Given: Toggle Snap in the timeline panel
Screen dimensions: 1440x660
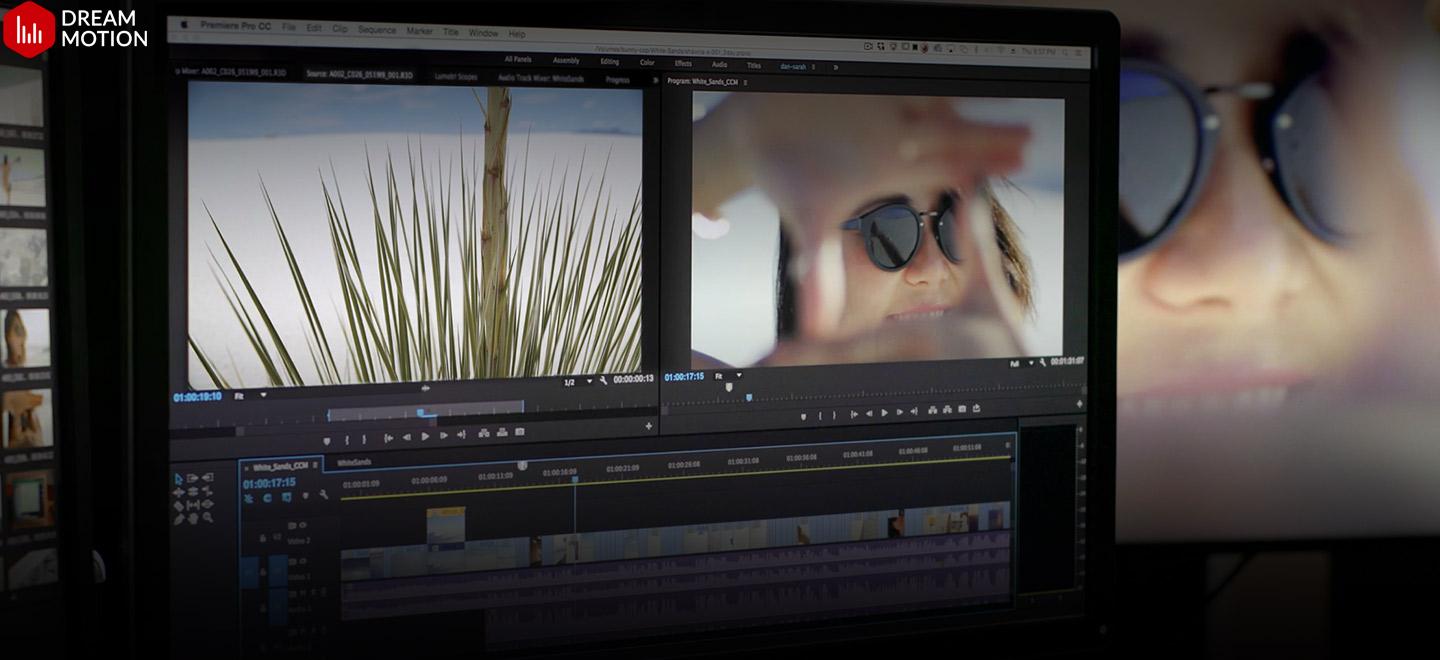Looking at the screenshot, I should [267, 497].
